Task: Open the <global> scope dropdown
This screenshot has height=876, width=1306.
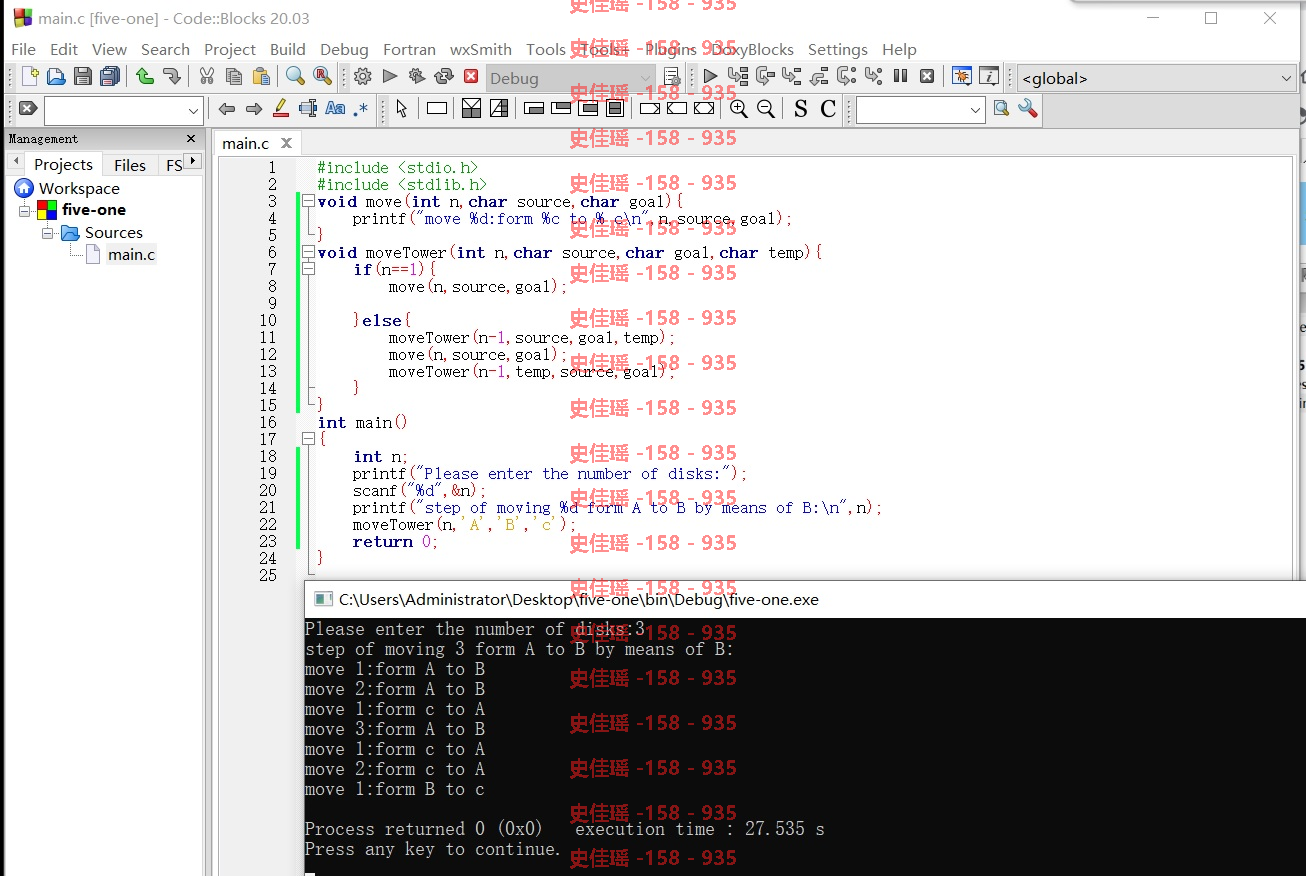Action: 1157,78
